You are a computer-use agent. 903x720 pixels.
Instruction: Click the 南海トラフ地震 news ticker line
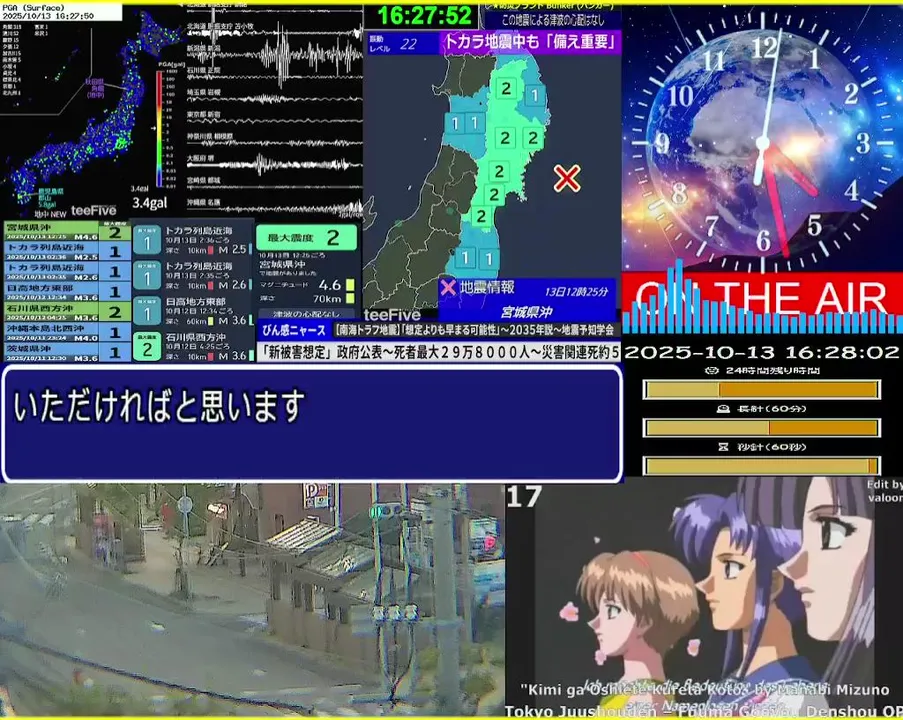[x=475, y=330]
